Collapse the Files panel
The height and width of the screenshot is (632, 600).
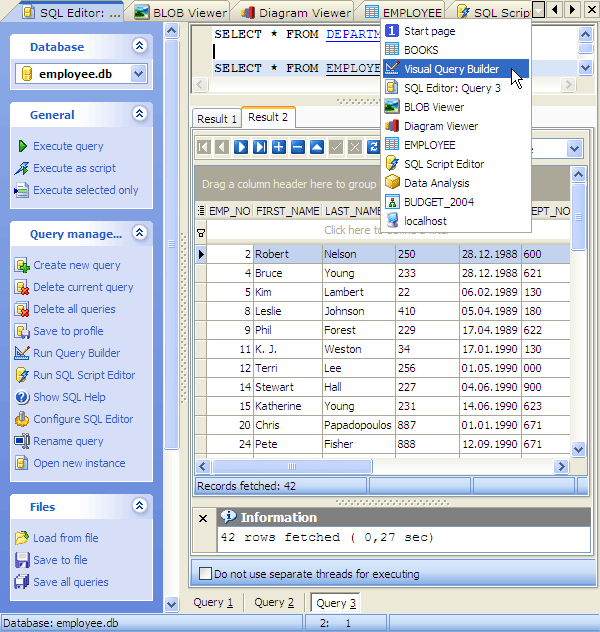[x=139, y=505]
